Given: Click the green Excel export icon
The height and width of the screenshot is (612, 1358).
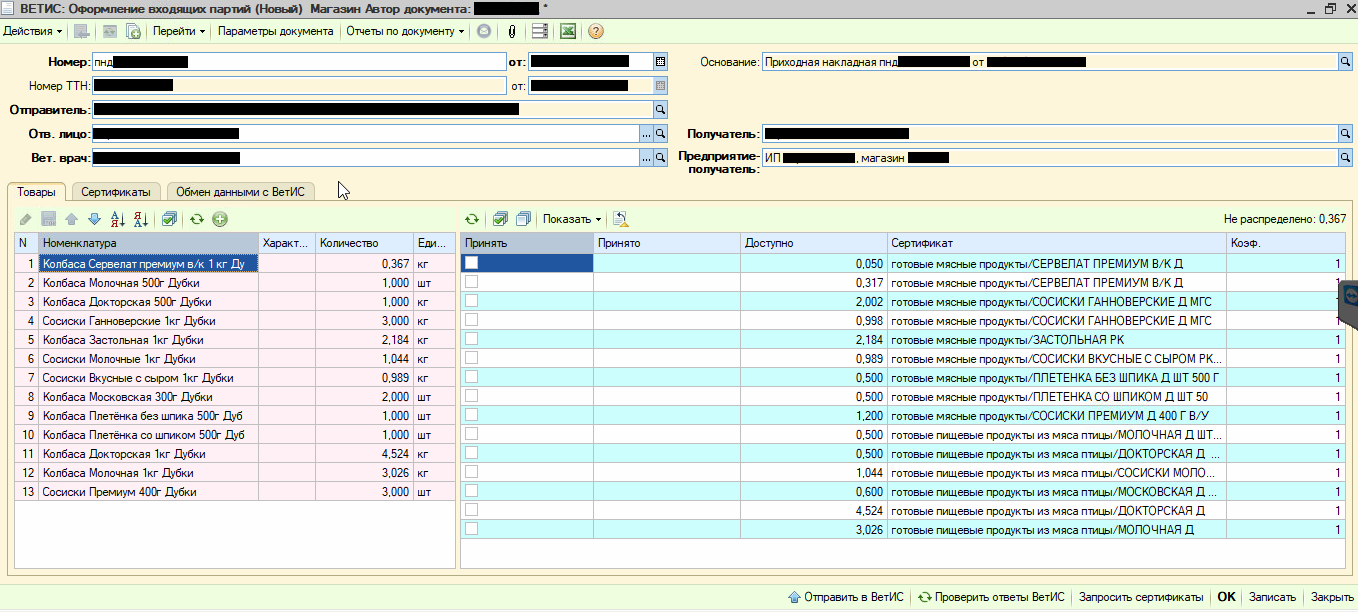Looking at the screenshot, I should click(567, 31).
